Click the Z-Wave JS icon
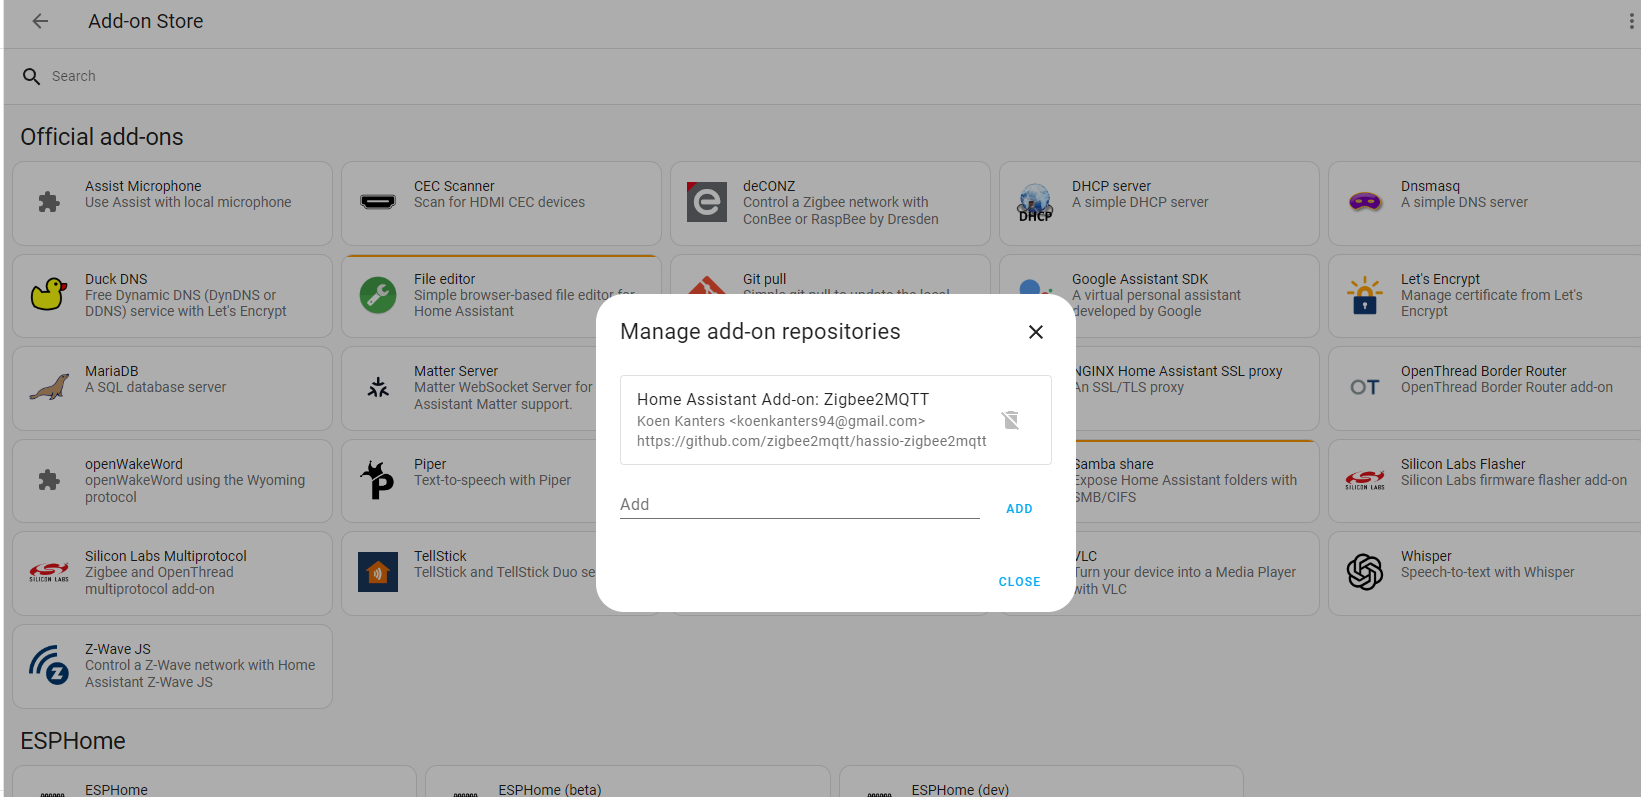 49,666
